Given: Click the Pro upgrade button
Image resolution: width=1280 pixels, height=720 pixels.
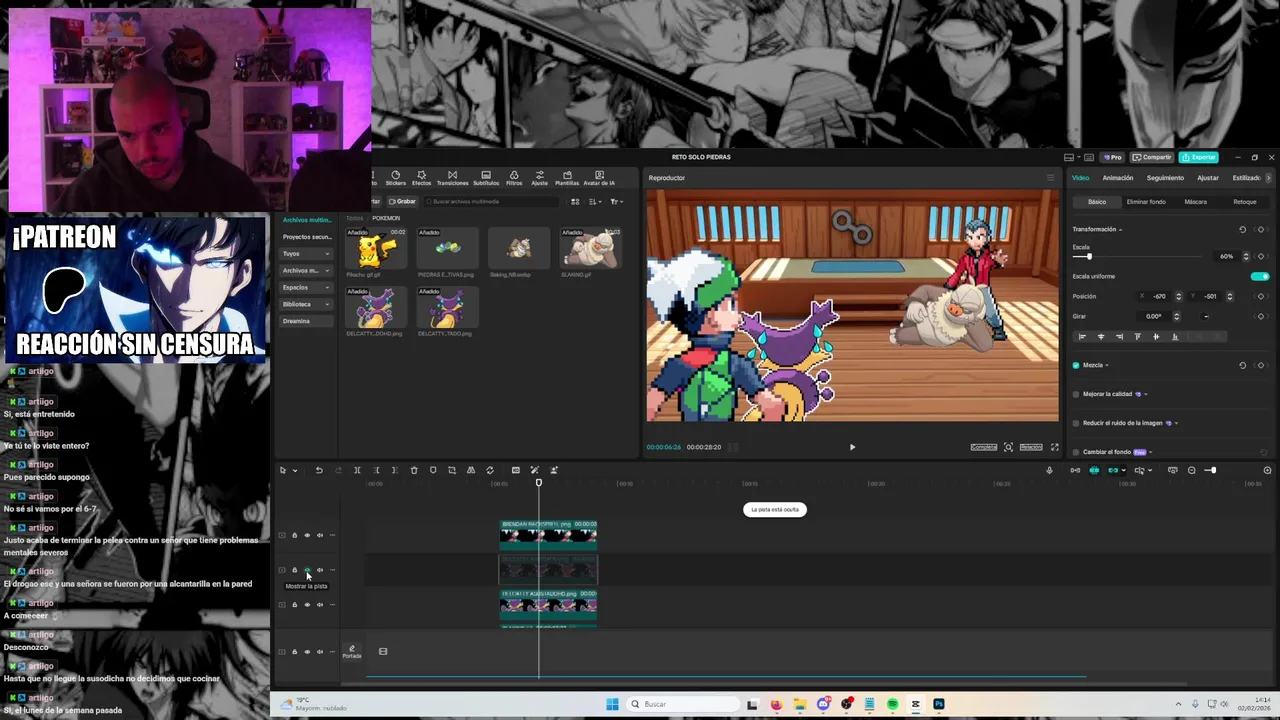Looking at the screenshot, I should click(x=1112, y=157).
